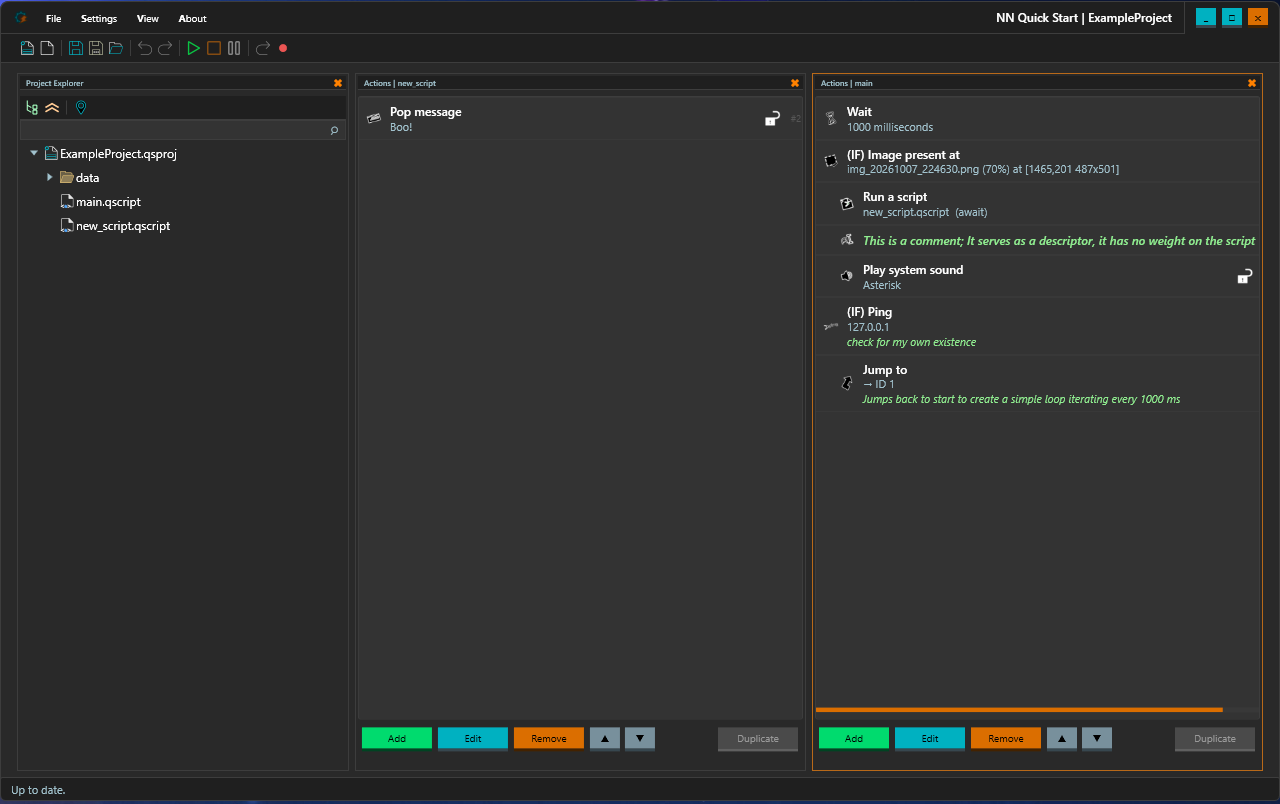Edit the selected action in new_script panel

[473, 738]
